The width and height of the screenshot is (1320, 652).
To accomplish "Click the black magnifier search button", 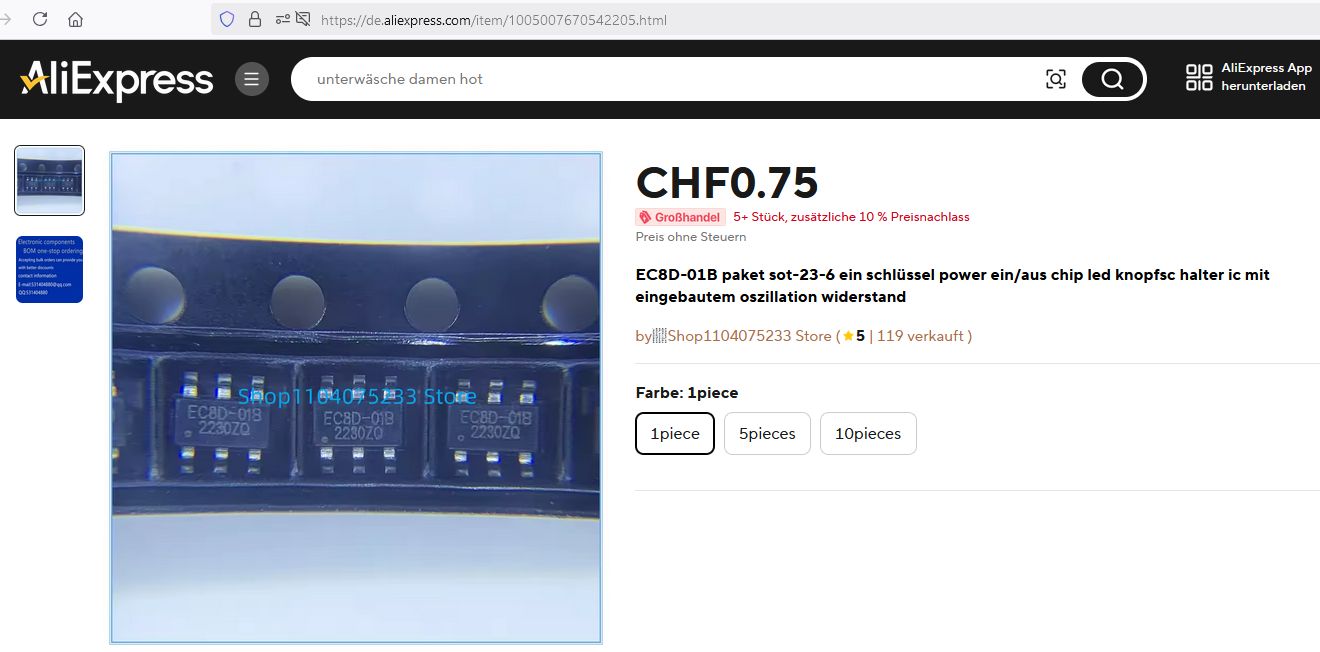I will click(x=1112, y=79).
